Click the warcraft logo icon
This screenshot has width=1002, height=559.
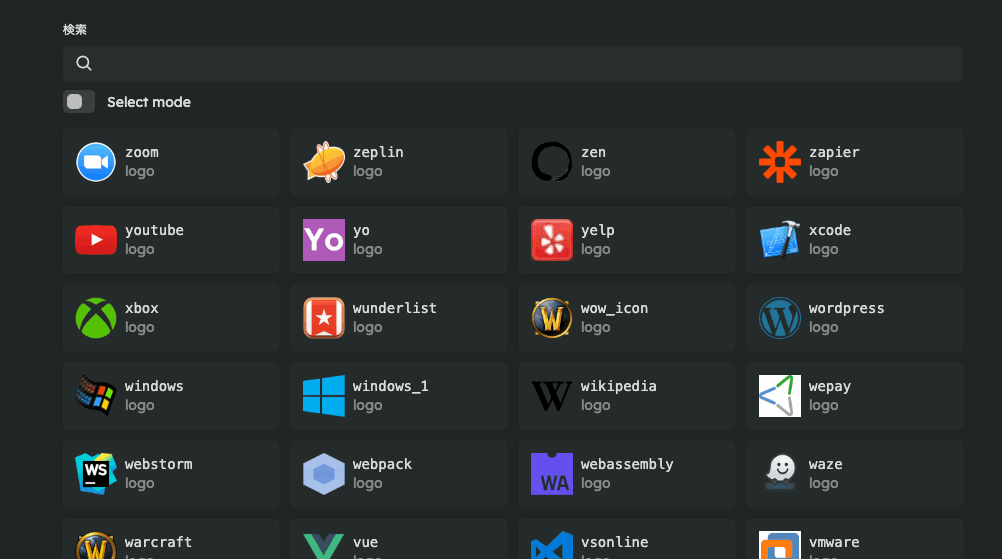pos(96,546)
